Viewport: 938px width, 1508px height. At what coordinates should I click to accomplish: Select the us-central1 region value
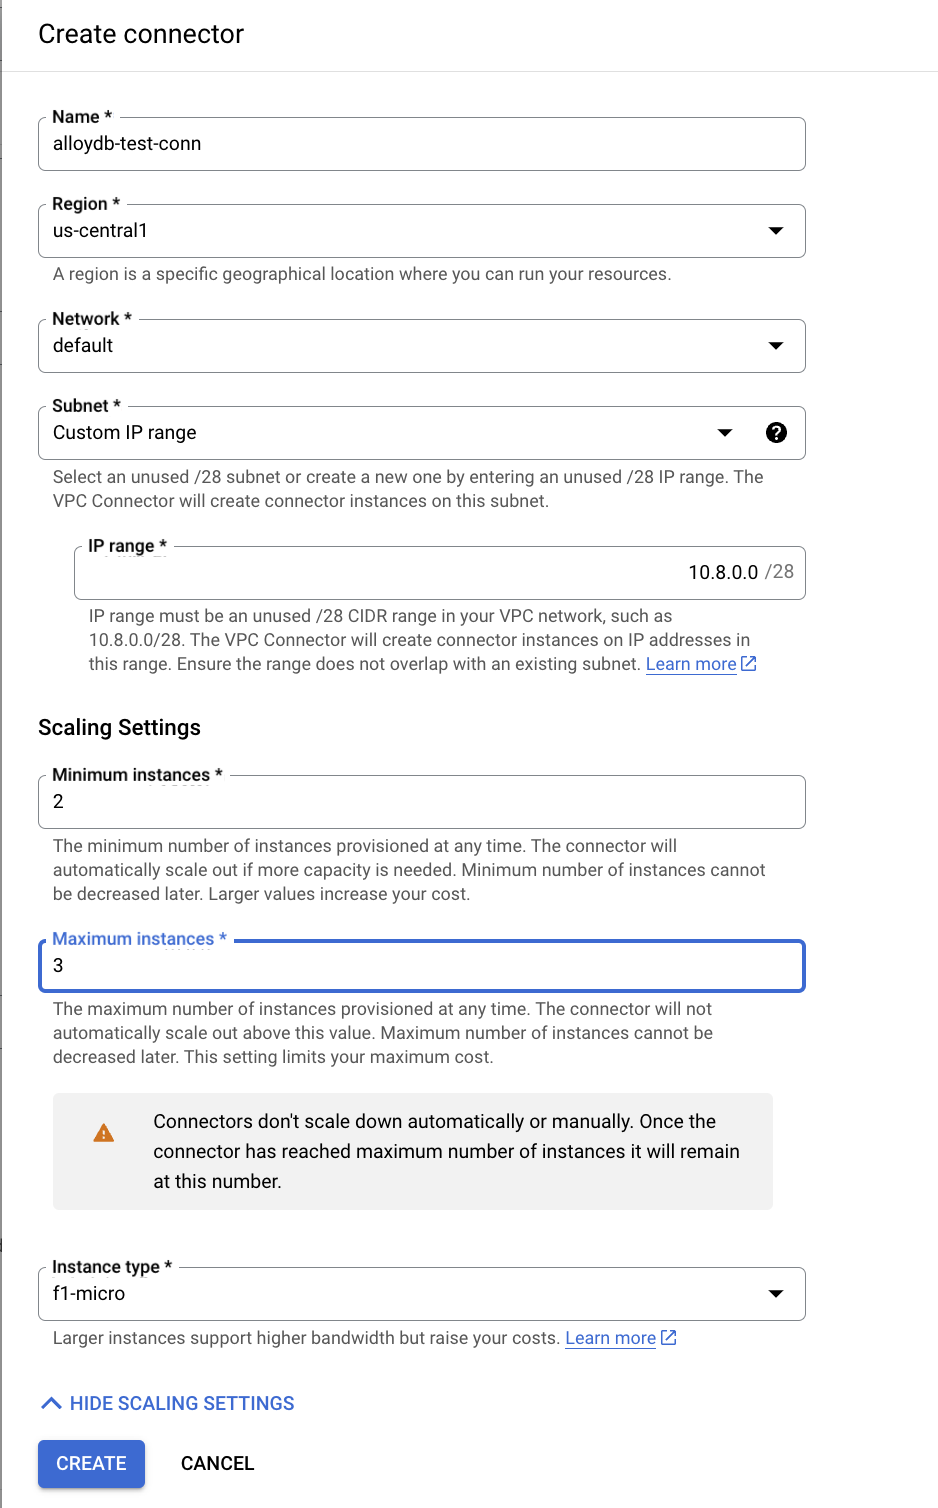(x=100, y=231)
